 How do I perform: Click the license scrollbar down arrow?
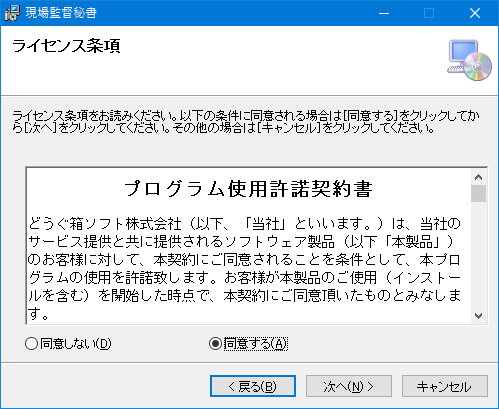pos(479,315)
